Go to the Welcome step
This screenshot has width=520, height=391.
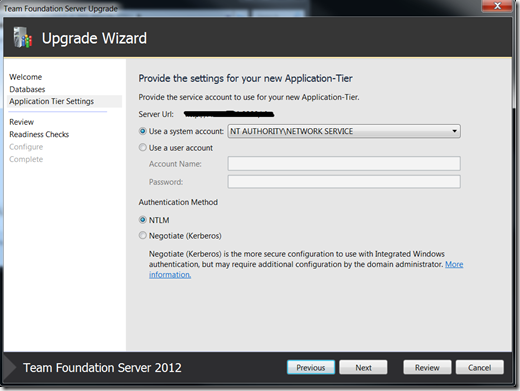tap(26, 77)
